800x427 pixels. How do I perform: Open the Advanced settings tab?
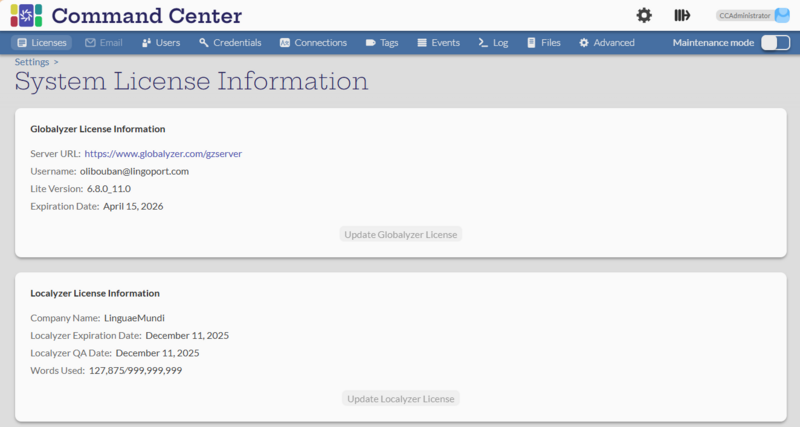coord(606,43)
